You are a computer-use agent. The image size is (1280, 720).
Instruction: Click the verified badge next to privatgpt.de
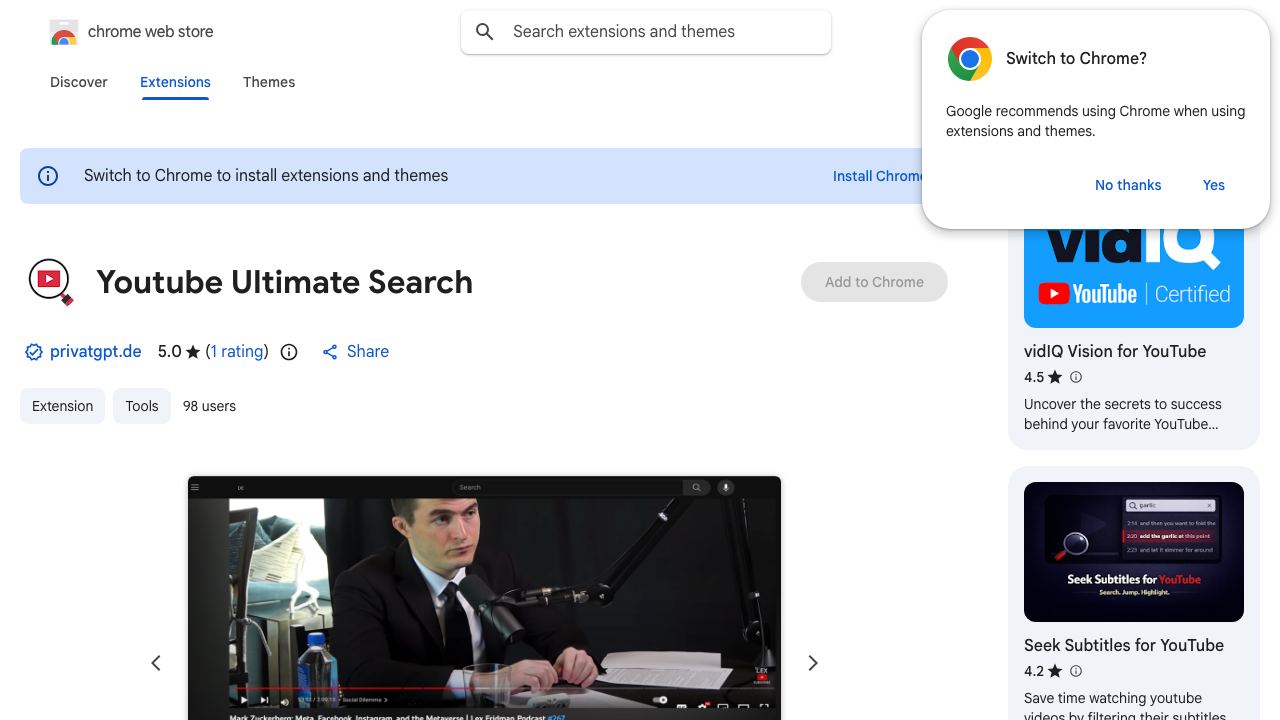(34, 352)
